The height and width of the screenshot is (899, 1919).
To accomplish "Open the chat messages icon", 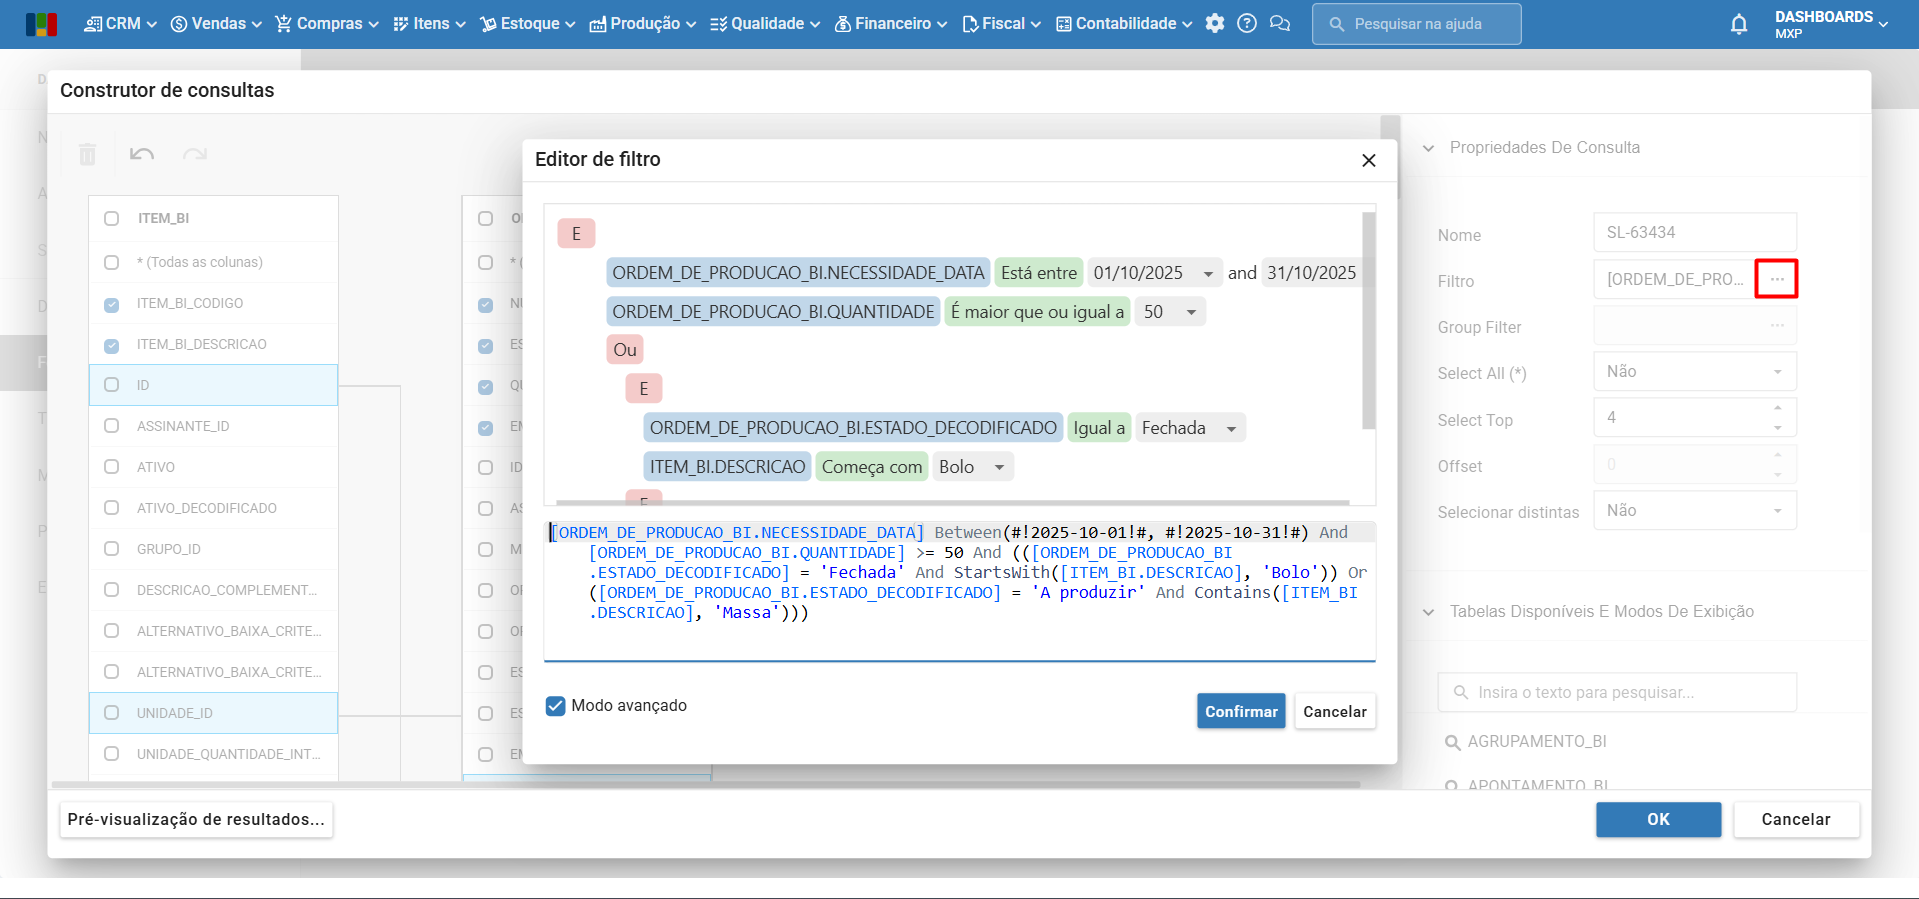I will 1280,24.
